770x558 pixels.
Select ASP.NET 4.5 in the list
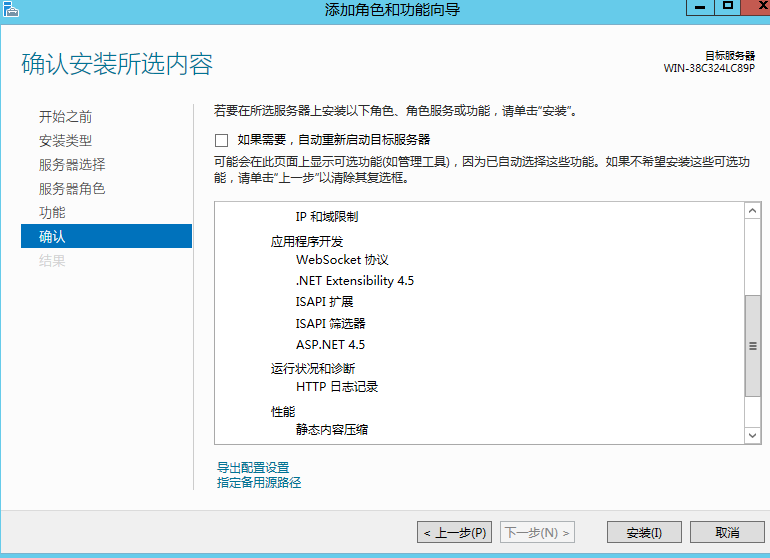point(330,345)
